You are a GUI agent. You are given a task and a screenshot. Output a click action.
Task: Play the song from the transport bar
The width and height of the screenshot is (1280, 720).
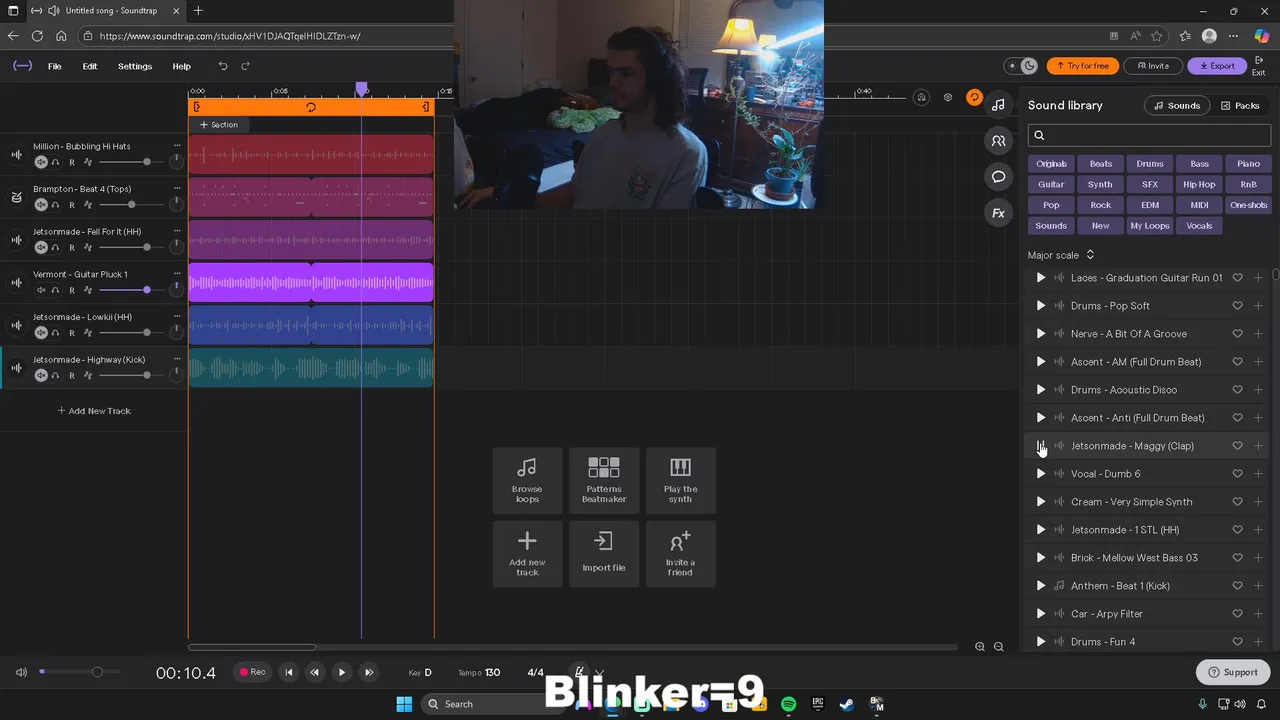(342, 672)
